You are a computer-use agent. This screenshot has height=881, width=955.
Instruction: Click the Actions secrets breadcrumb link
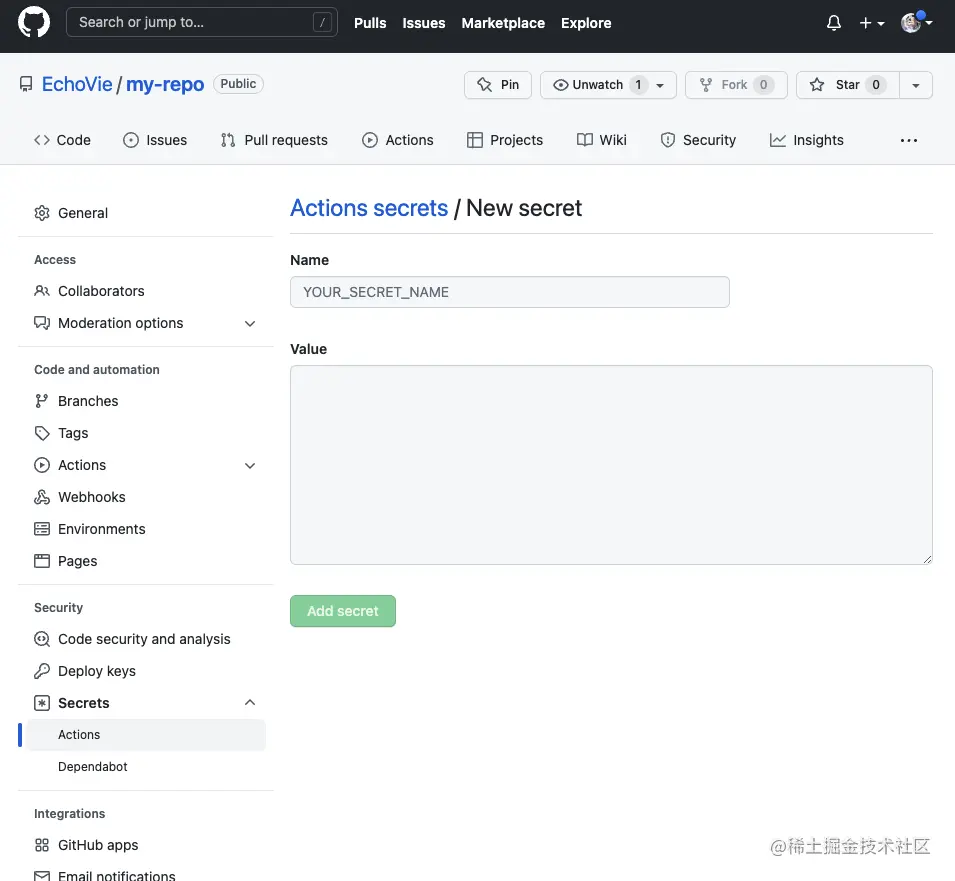[x=369, y=208]
